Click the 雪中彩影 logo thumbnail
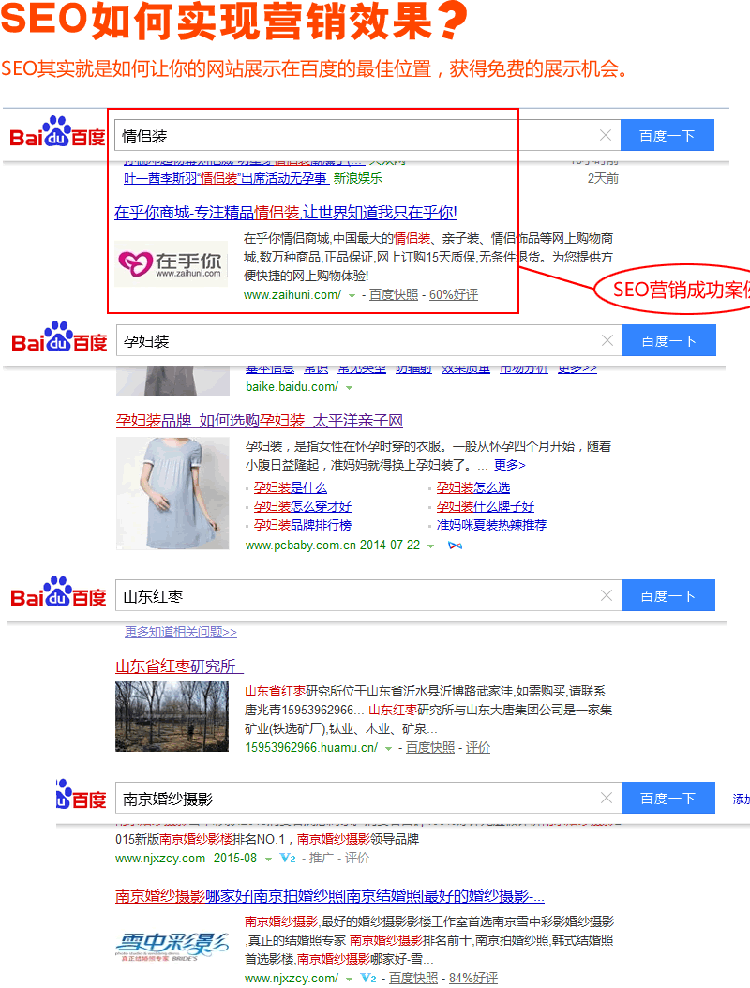 tap(172, 947)
